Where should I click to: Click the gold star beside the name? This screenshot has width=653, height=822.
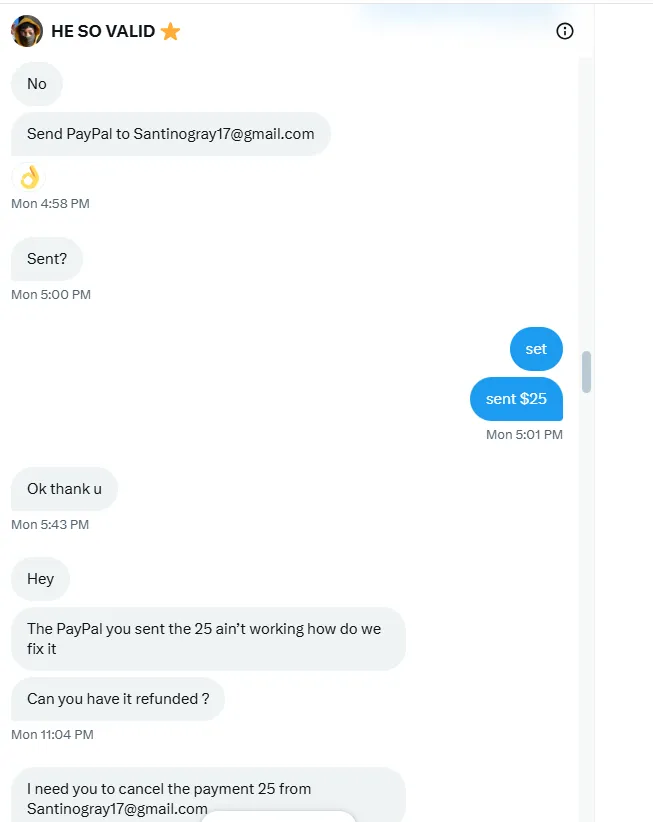click(x=171, y=31)
